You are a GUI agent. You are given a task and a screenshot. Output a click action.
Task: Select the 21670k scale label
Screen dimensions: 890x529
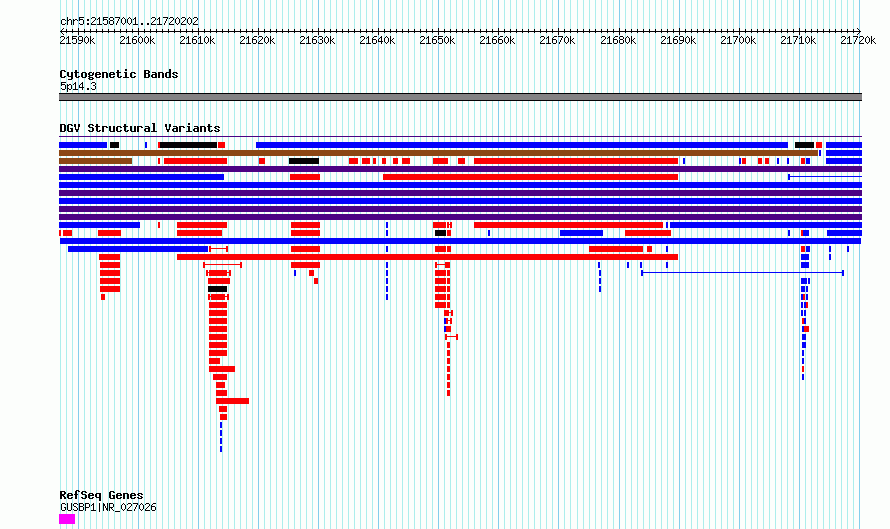557,40
